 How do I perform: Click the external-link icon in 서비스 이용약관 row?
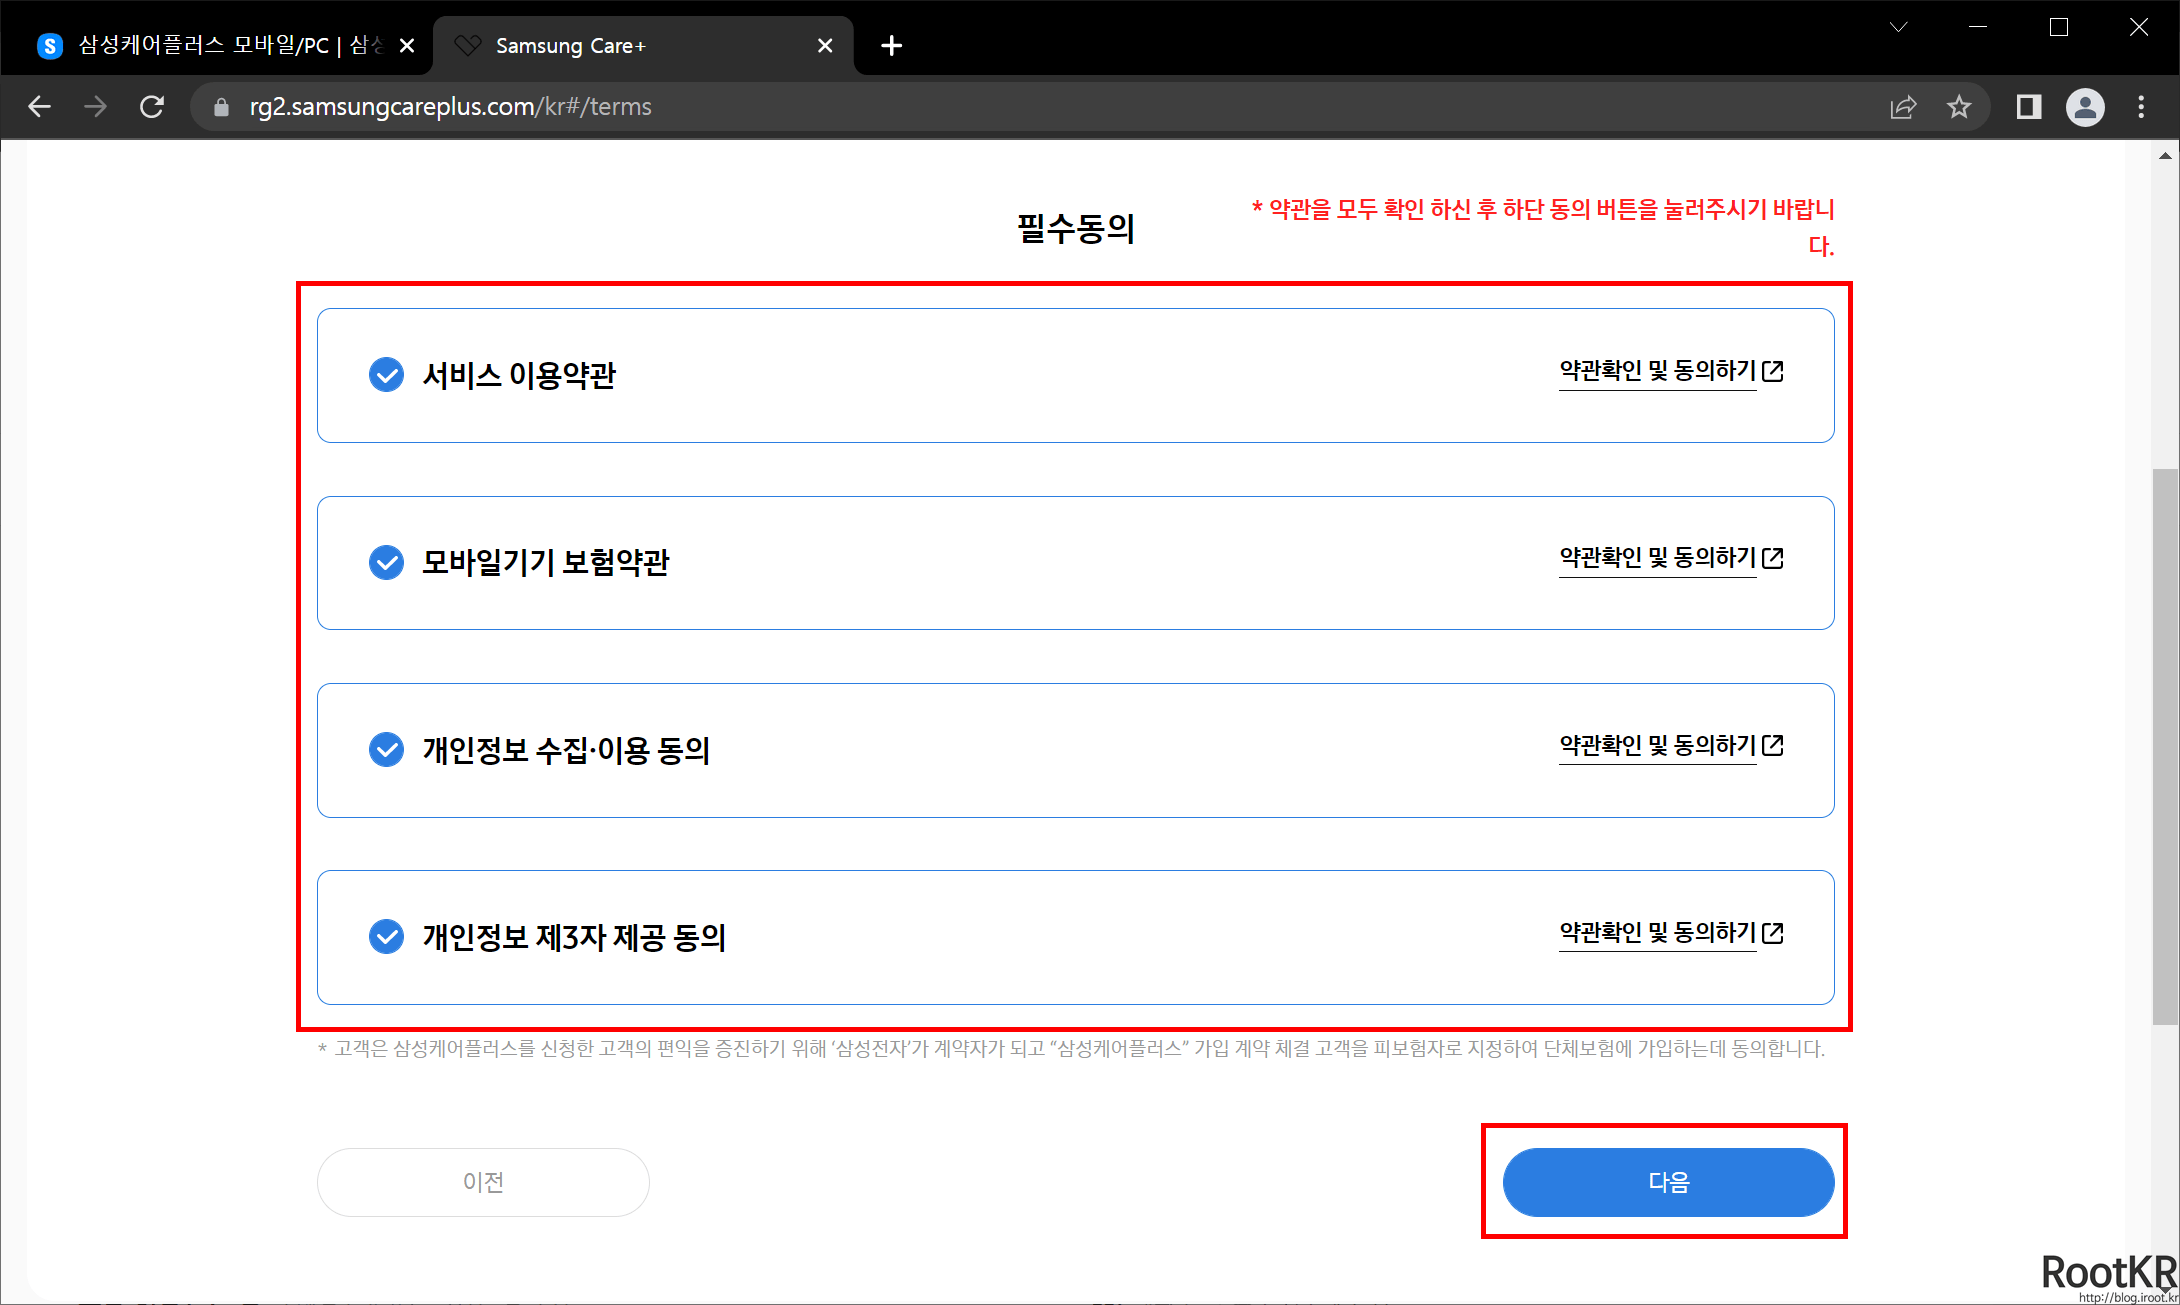coord(1773,371)
